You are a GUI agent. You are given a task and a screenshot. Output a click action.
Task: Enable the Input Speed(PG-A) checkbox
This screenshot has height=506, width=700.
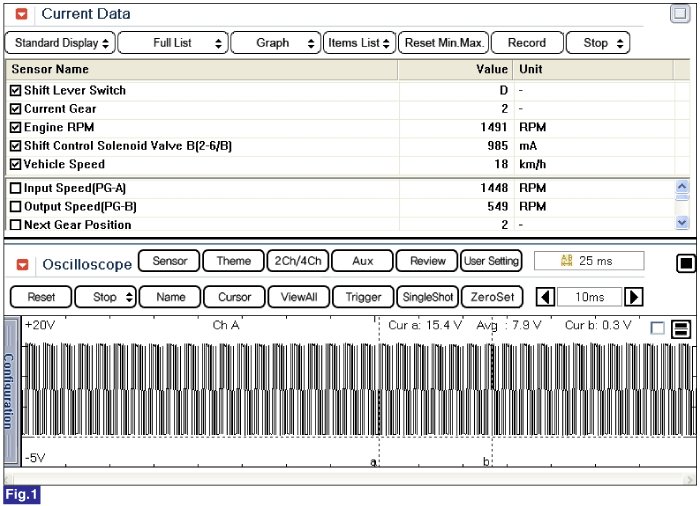coord(15,188)
